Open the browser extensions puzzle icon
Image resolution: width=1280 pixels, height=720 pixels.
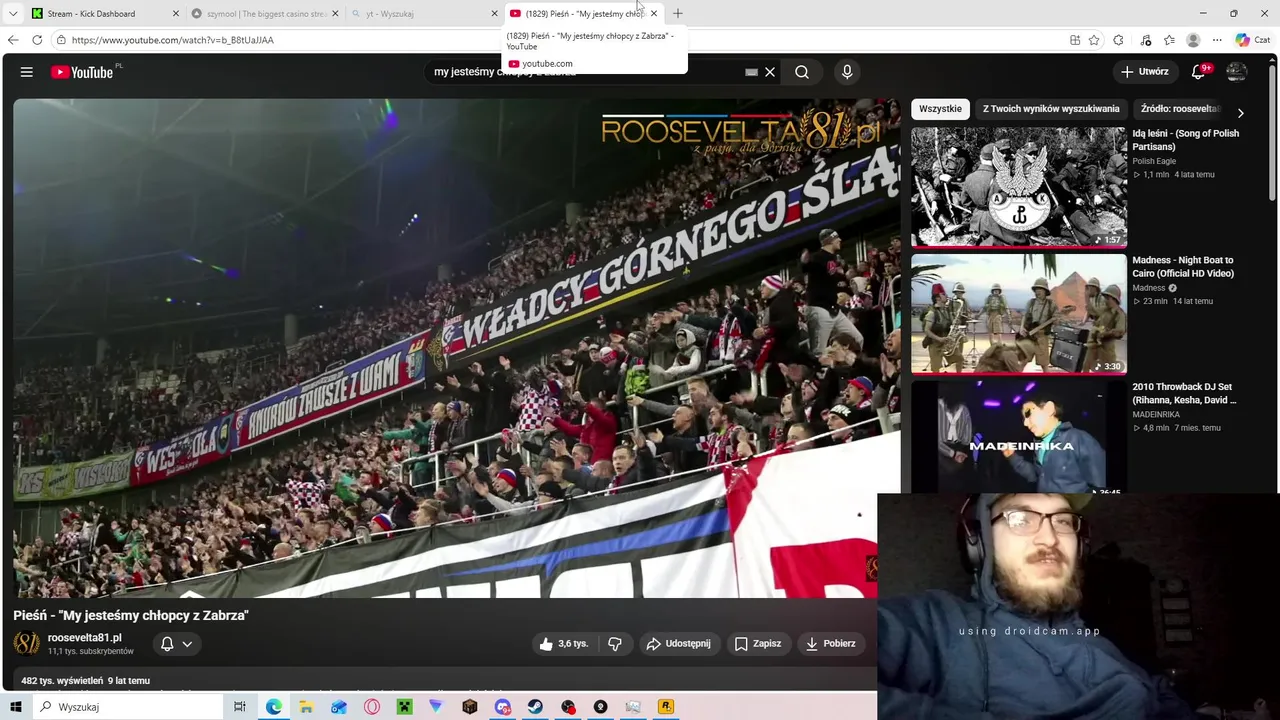(x=1119, y=40)
